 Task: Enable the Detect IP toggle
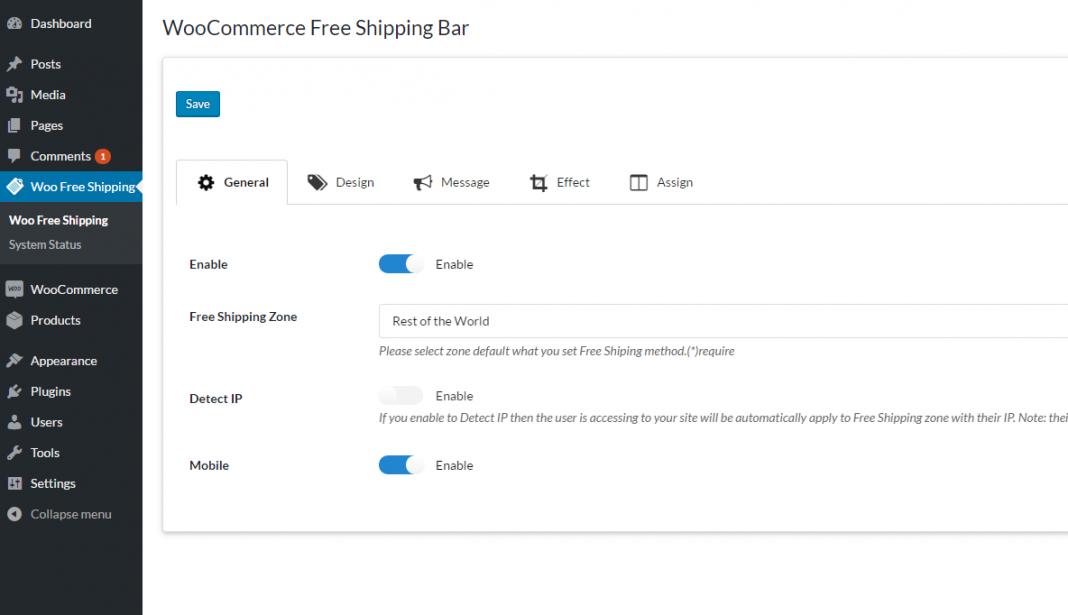(400, 395)
